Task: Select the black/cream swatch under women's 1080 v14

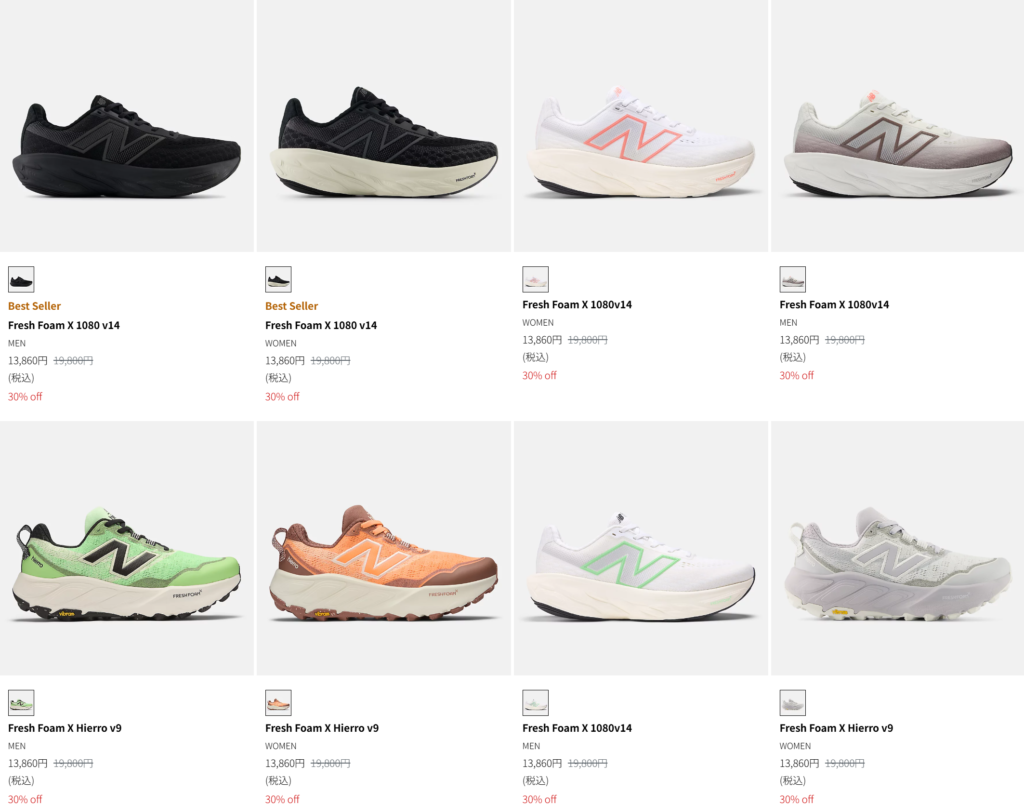Action: pyautogui.click(x=278, y=279)
